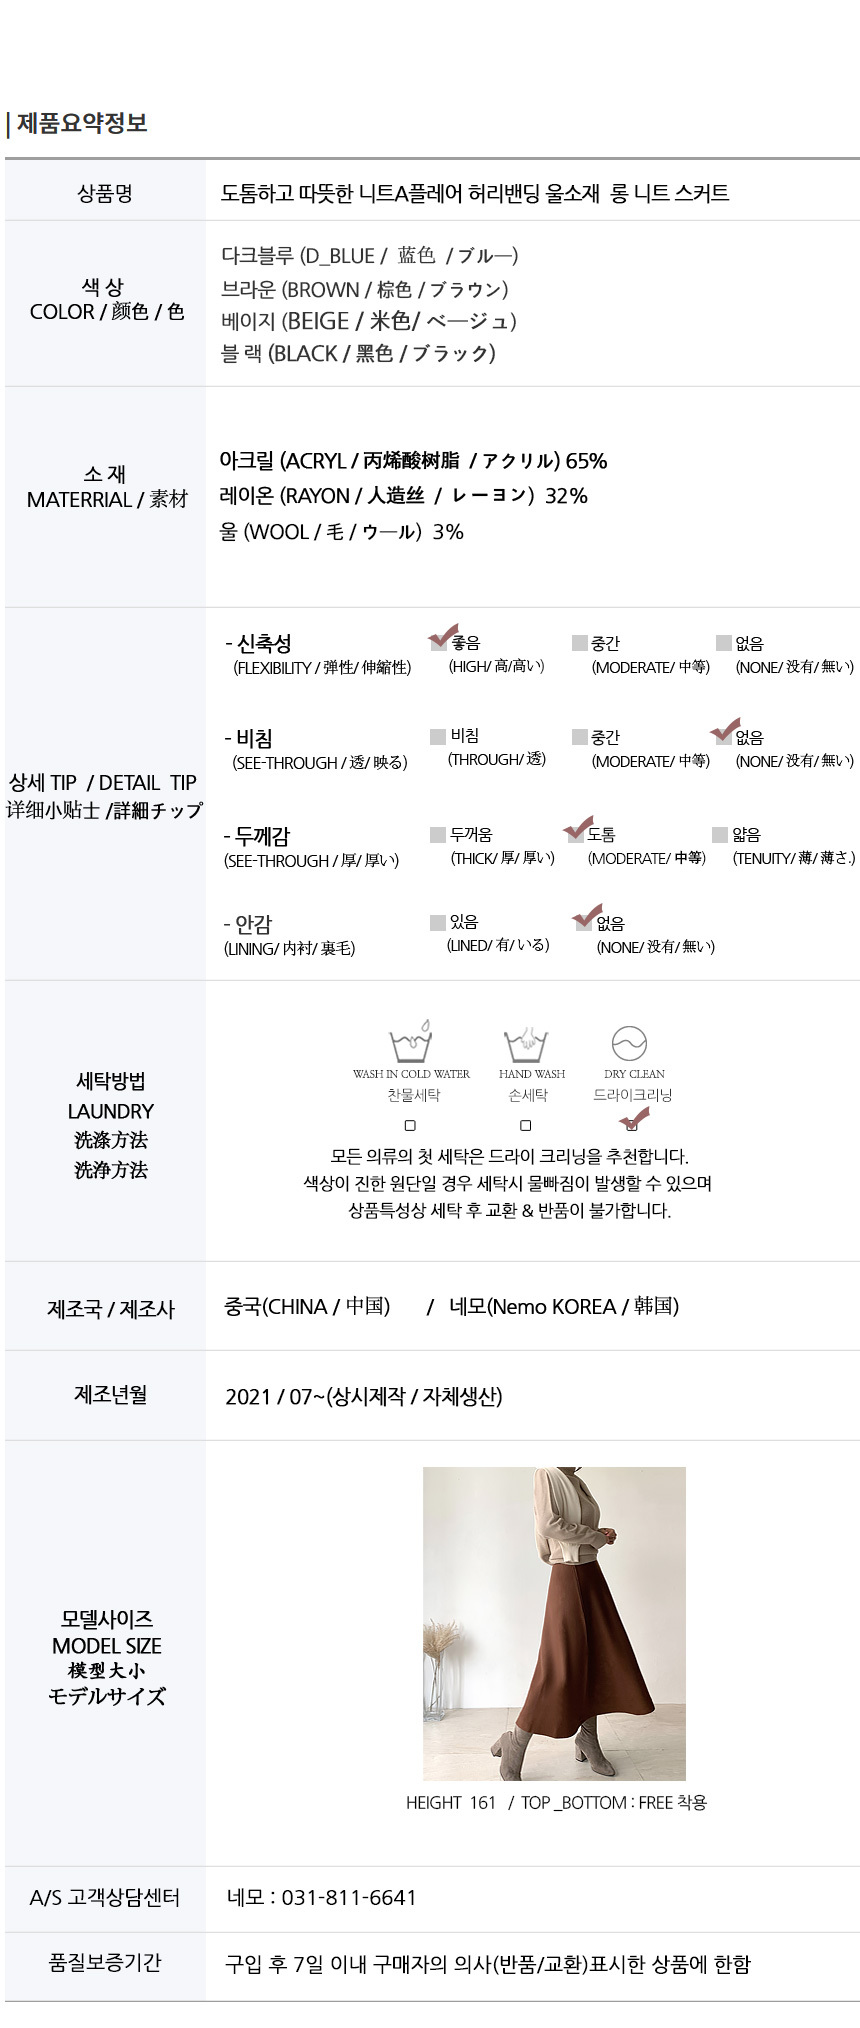Tick the see-through 비침 checkbox

(438, 737)
